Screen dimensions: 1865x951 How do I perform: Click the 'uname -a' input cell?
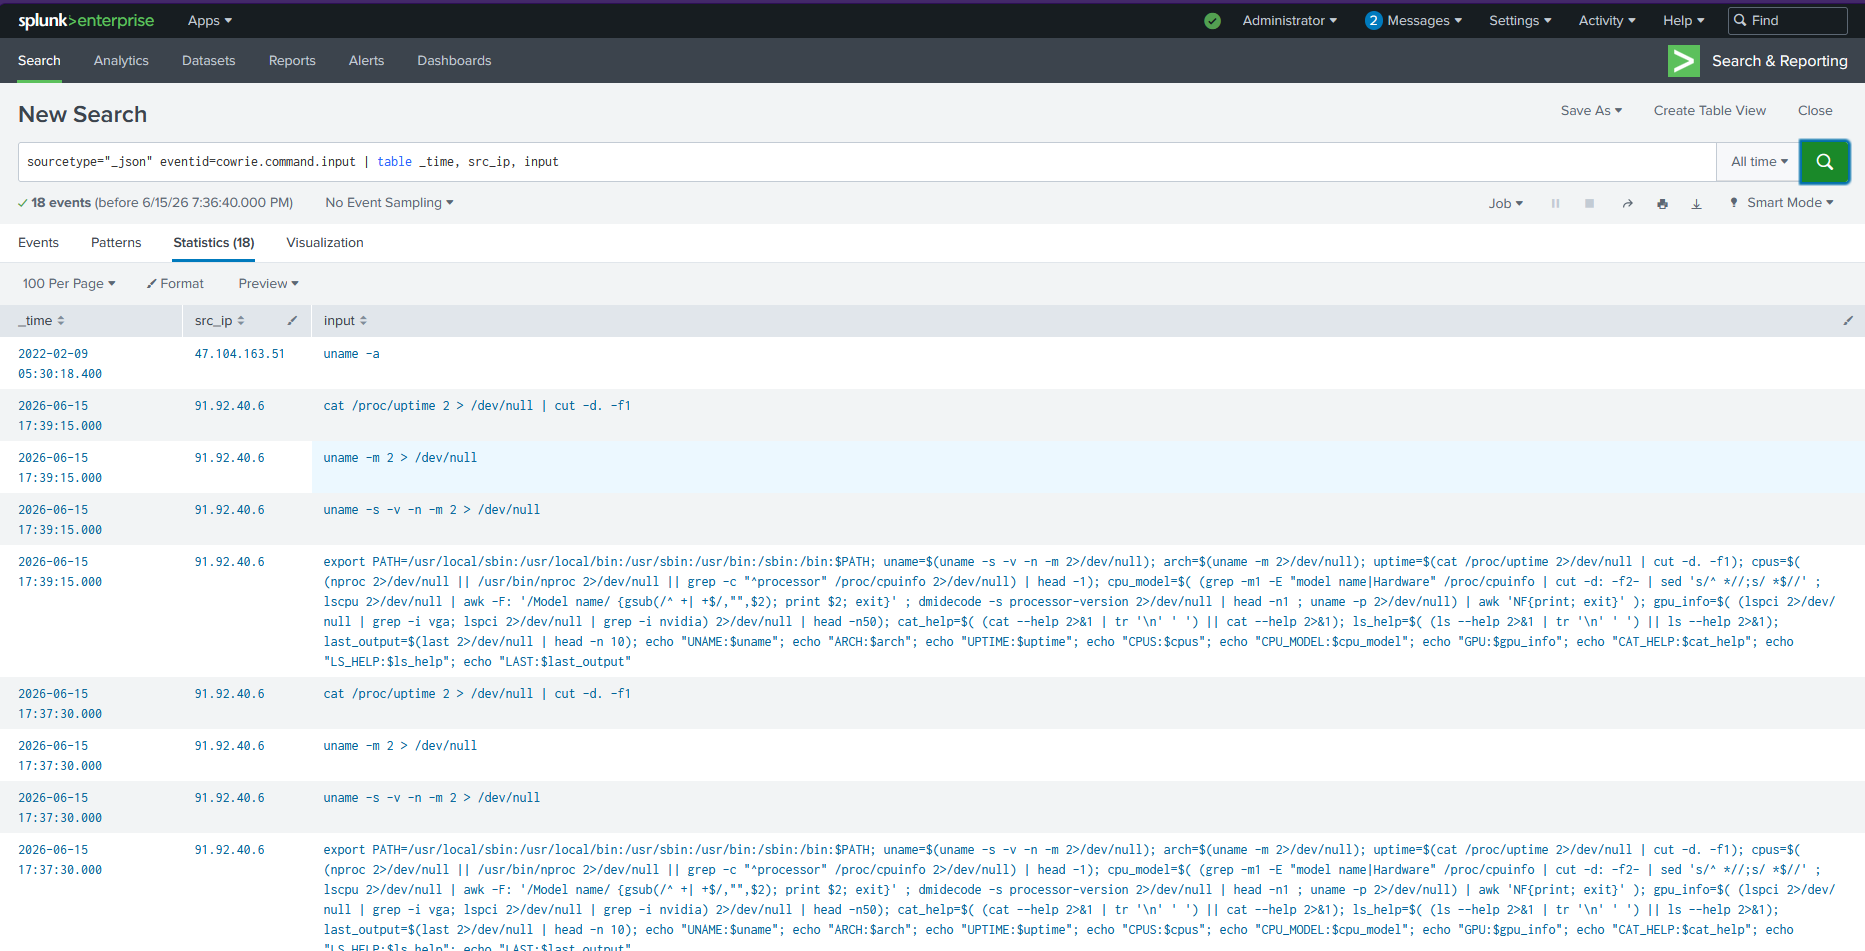351,354
